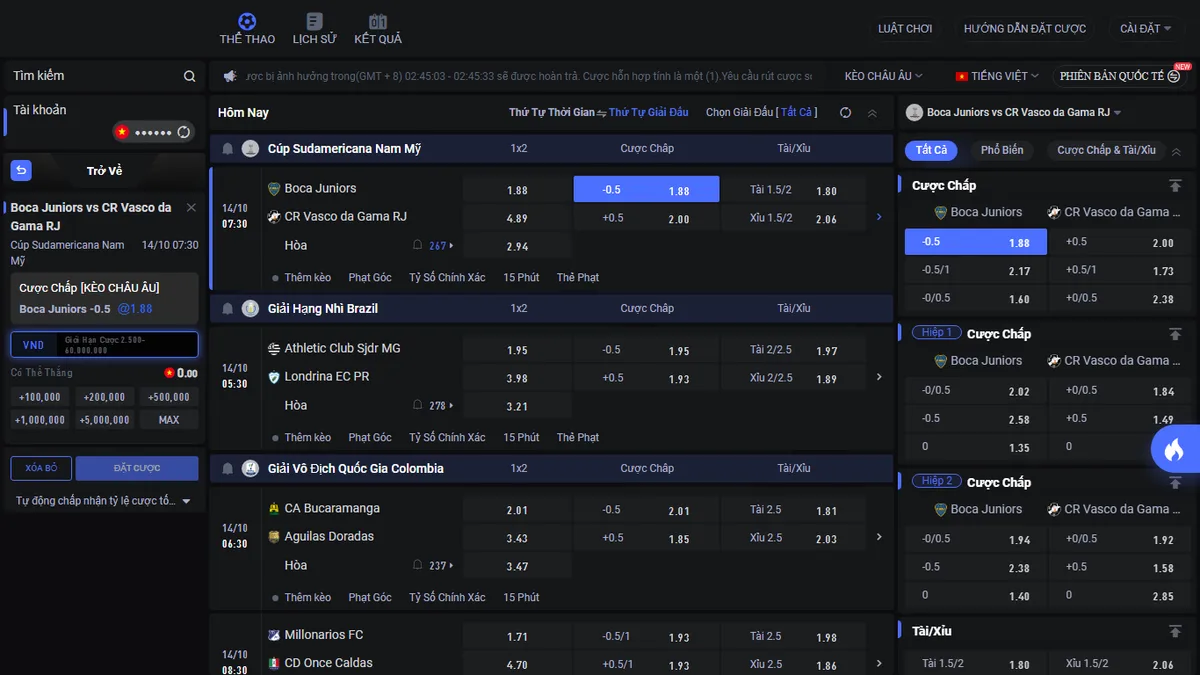Open the Thể Thao sports icon
Screen dimensions: 1200x675
pyautogui.click(x=247, y=21)
